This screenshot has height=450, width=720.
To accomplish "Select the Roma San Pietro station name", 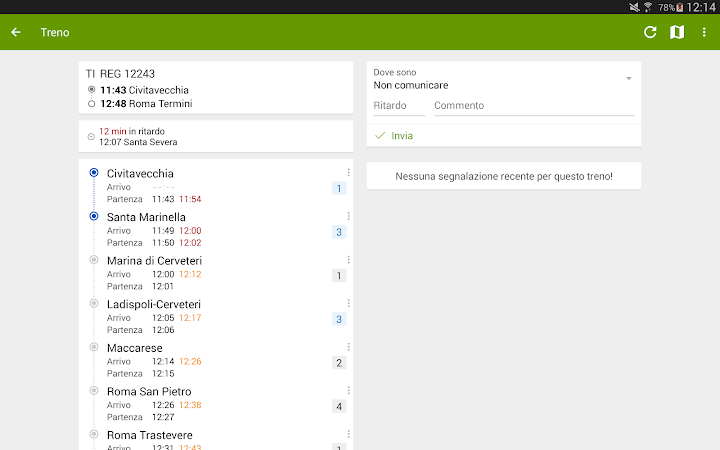I will [149, 392].
